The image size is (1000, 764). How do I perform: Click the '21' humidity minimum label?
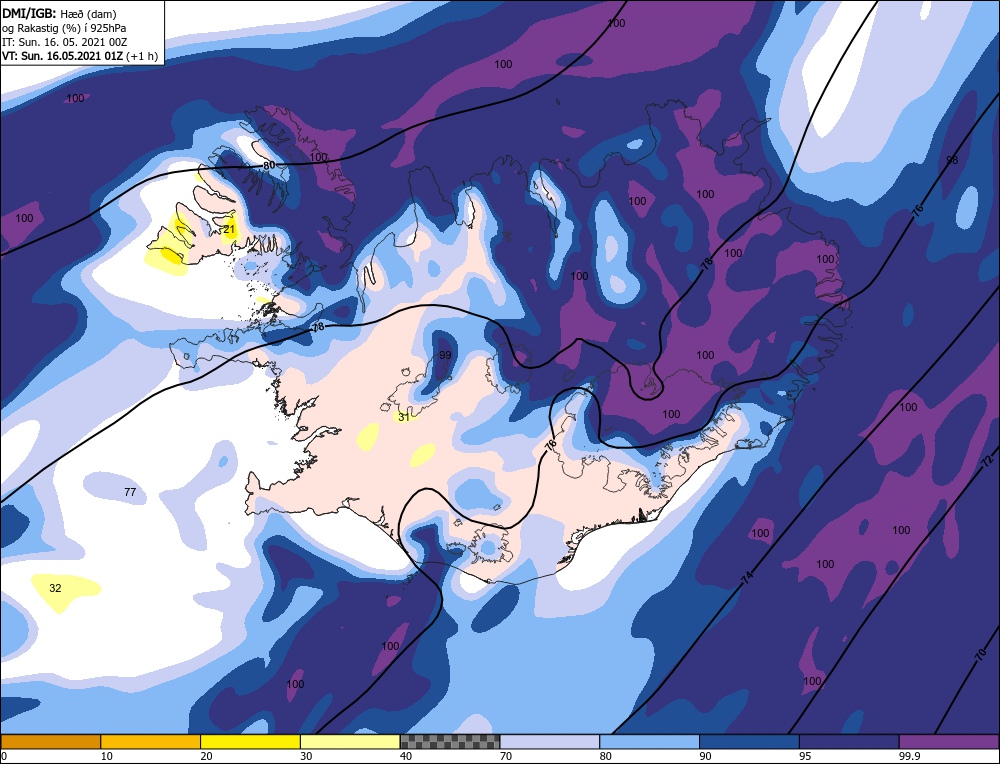230,229
